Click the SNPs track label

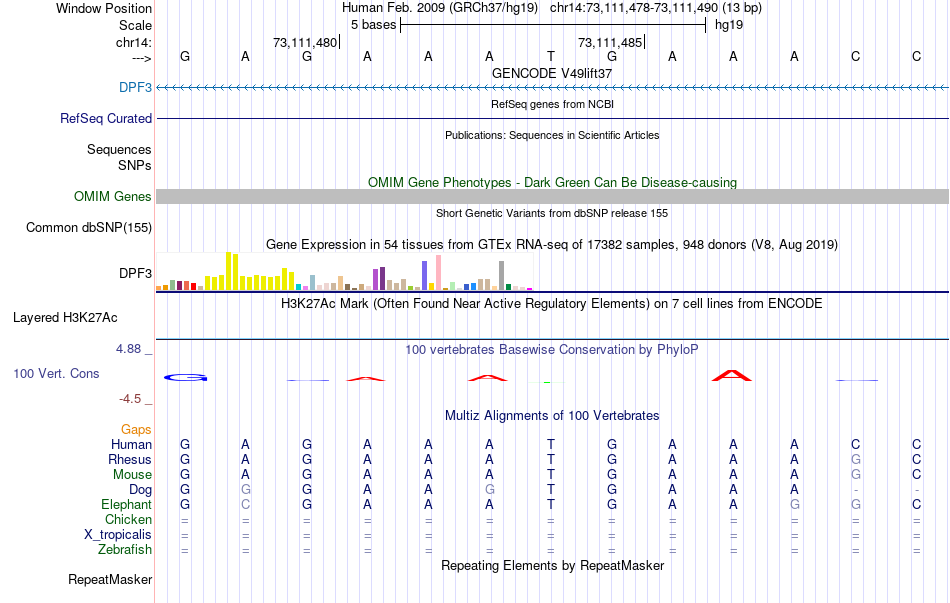135,165
